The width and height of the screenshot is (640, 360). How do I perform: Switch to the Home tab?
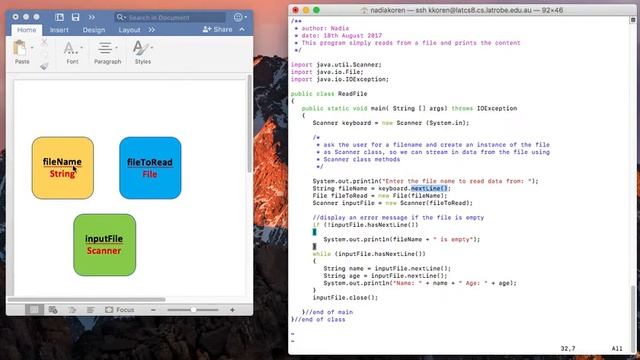coord(27,30)
